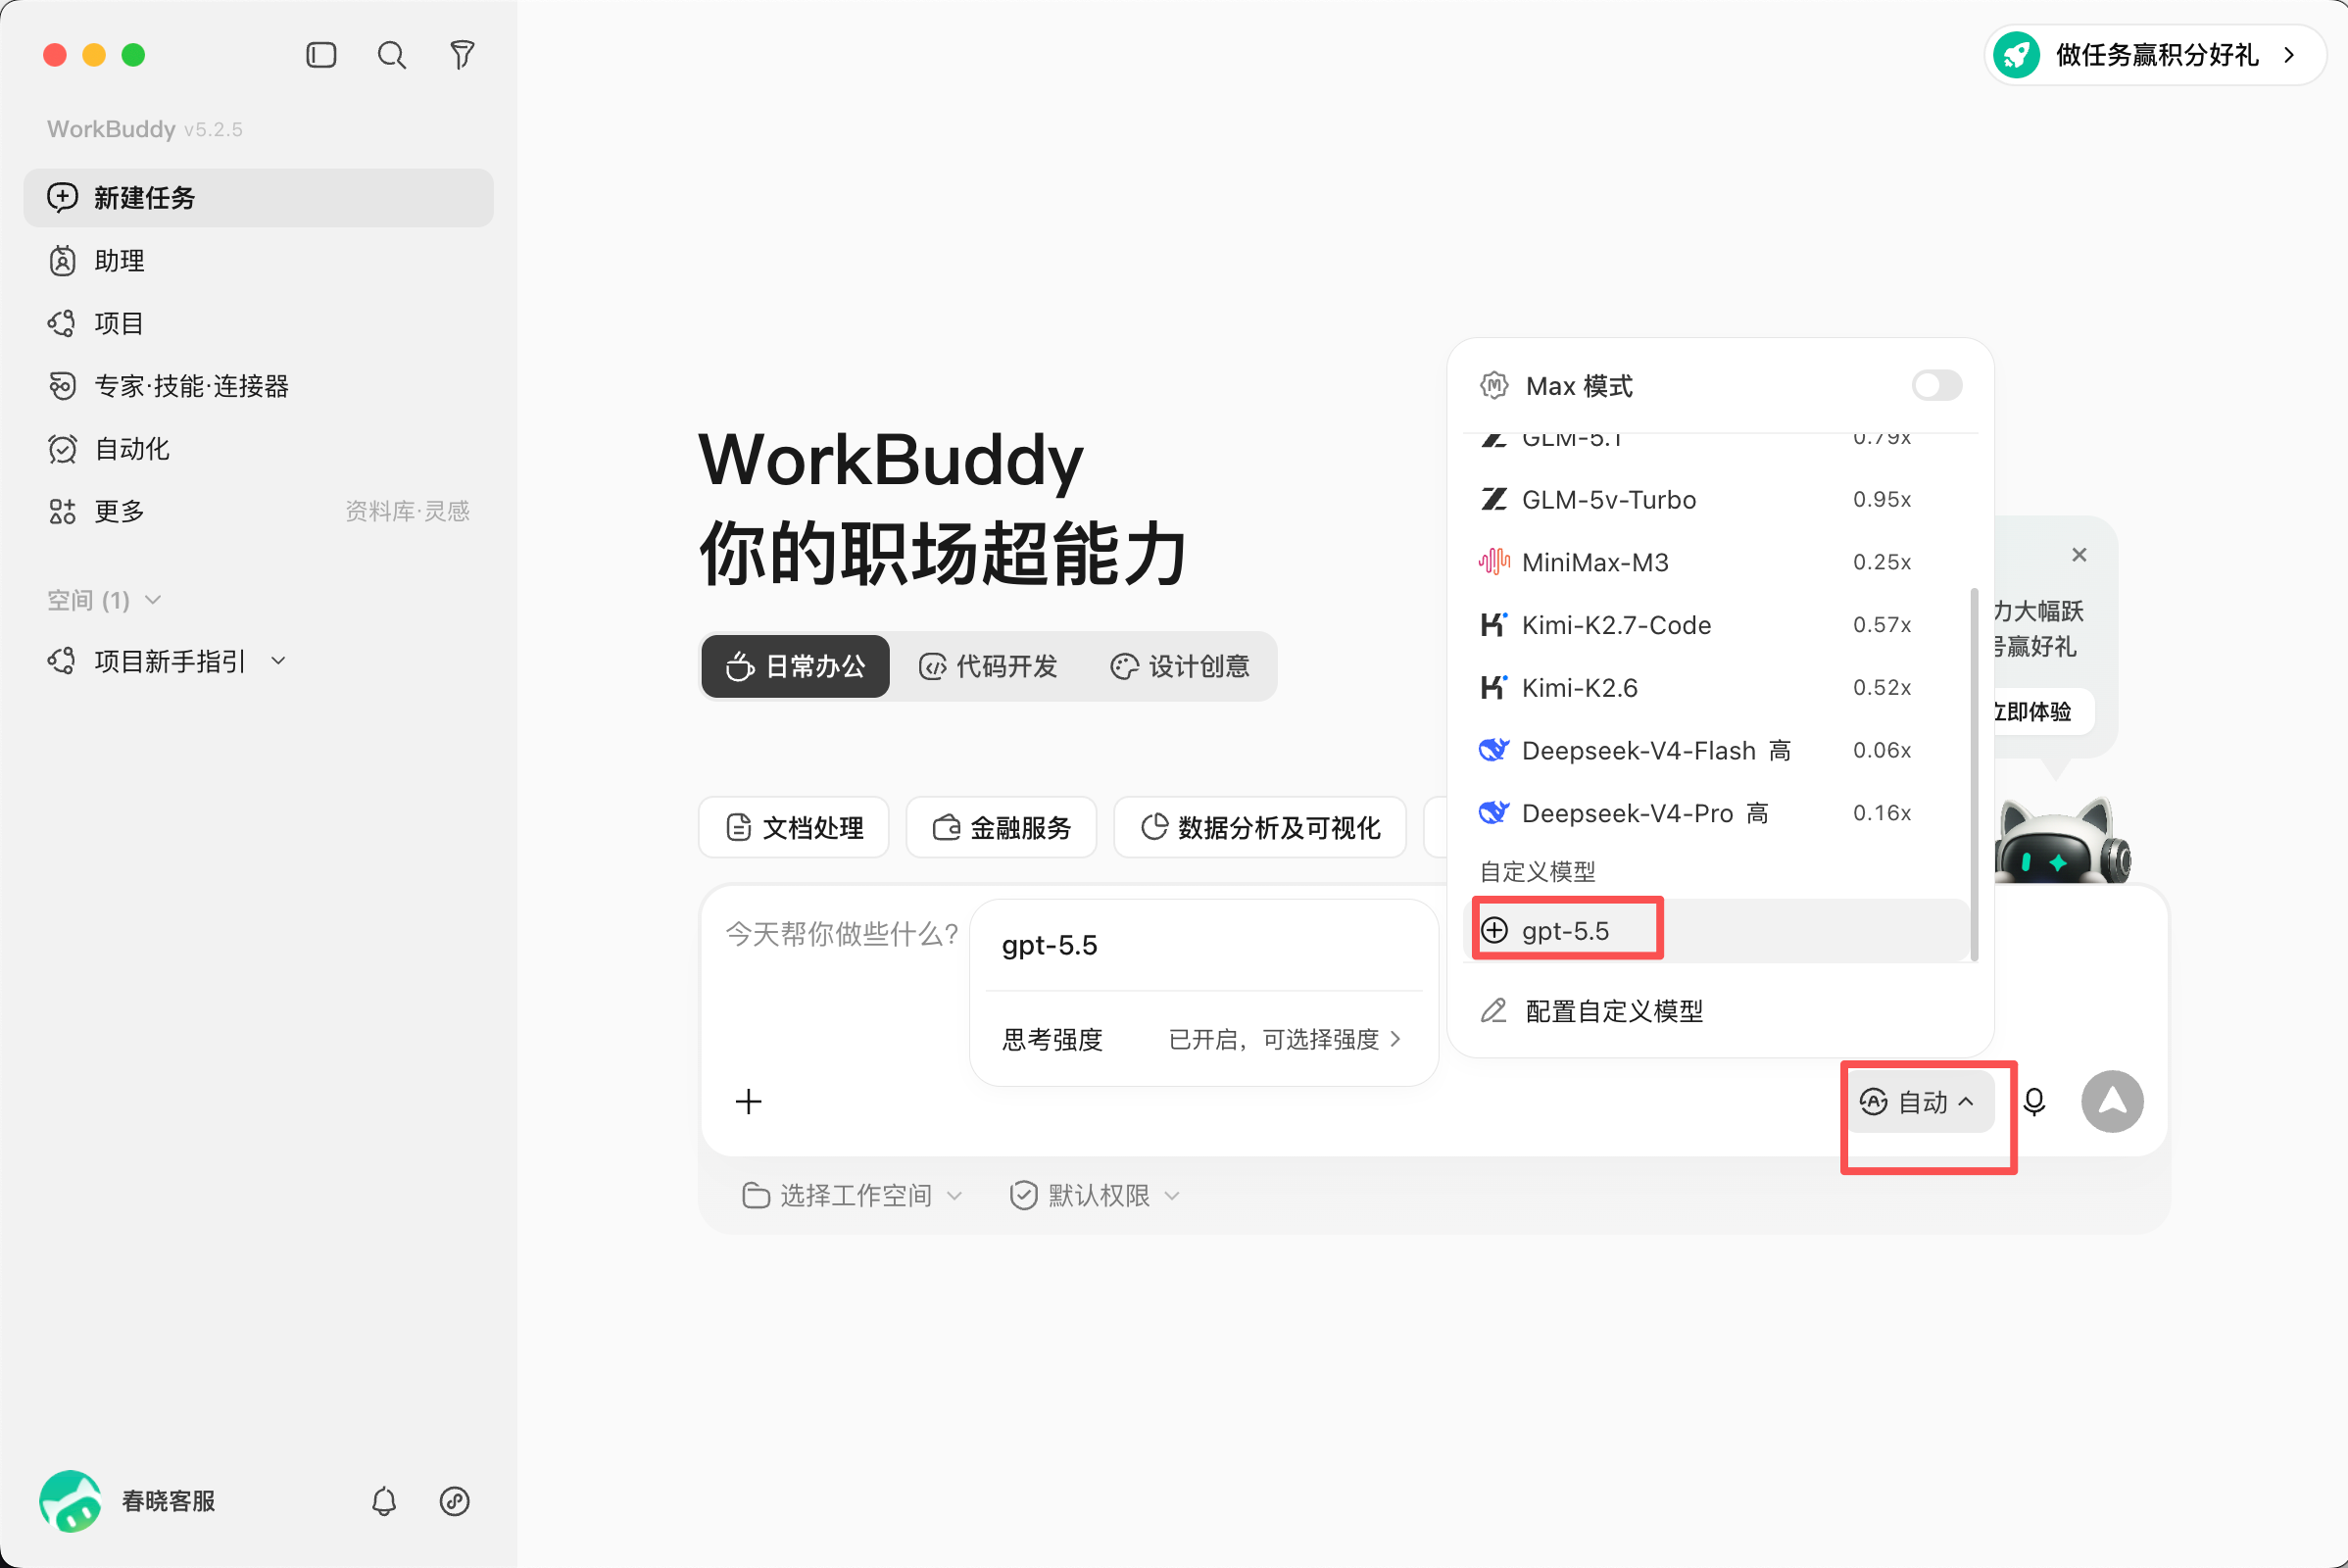
Task: Open 更多 in the sidebar
Action: click(x=258, y=511)
